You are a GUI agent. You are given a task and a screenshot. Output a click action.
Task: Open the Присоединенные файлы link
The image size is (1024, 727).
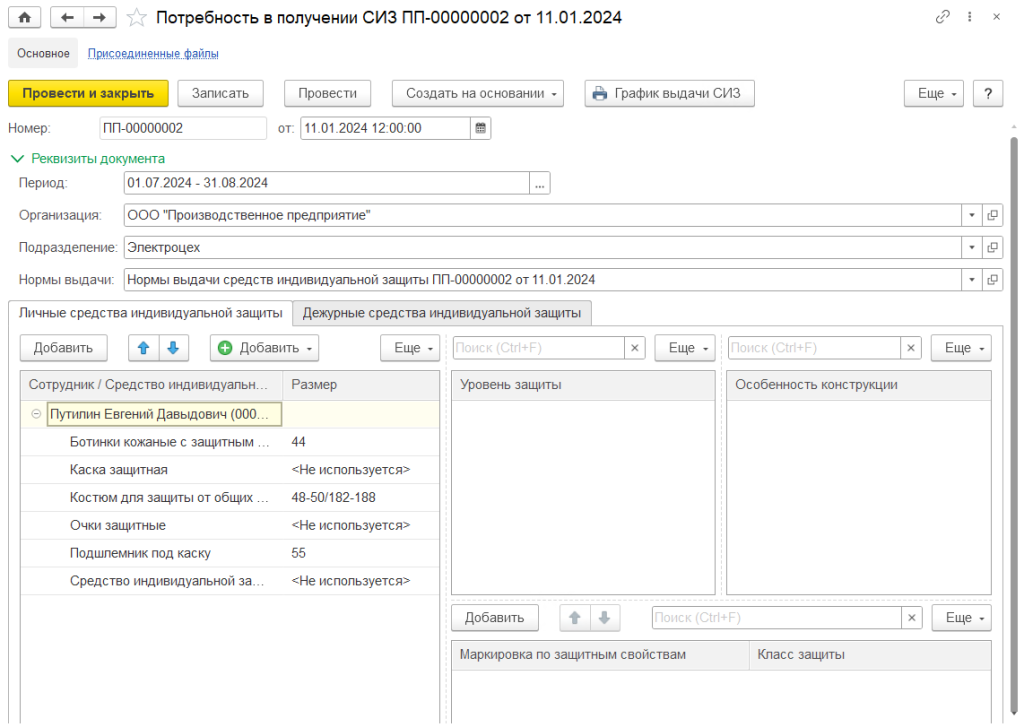pyautogui.click(x=153, y=53)
